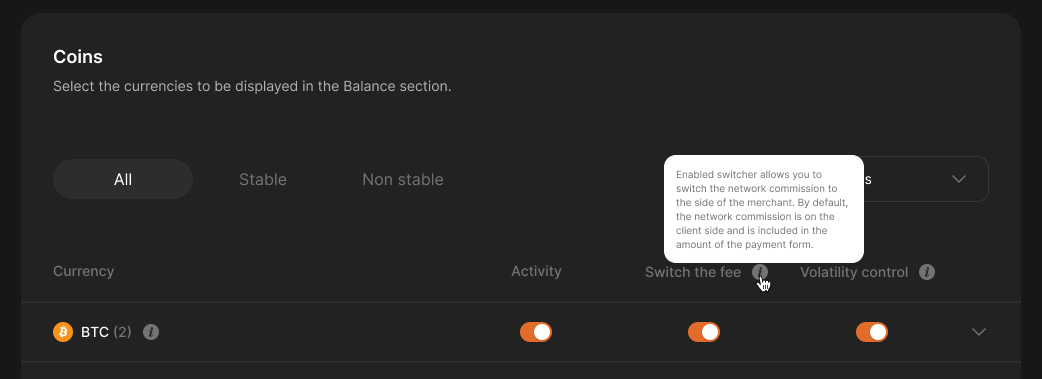Viewport: 1042px width, 379px height.
Task: Open the info icon next to BTC (2)
Action: coord(151,332)
